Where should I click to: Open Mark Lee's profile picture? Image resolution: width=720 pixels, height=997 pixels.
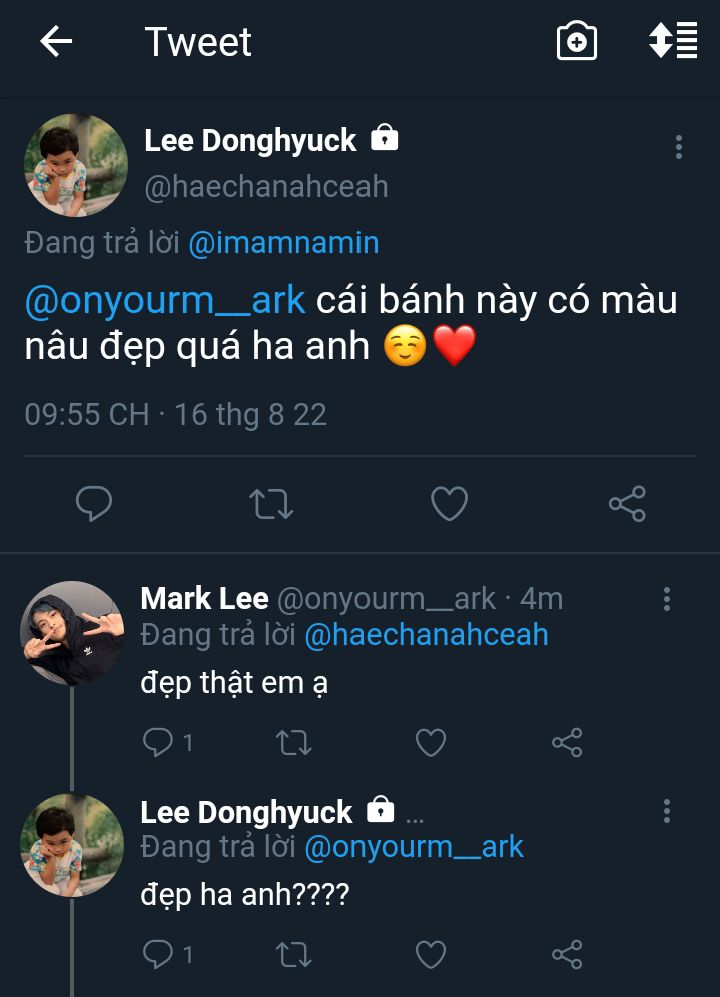72,633
